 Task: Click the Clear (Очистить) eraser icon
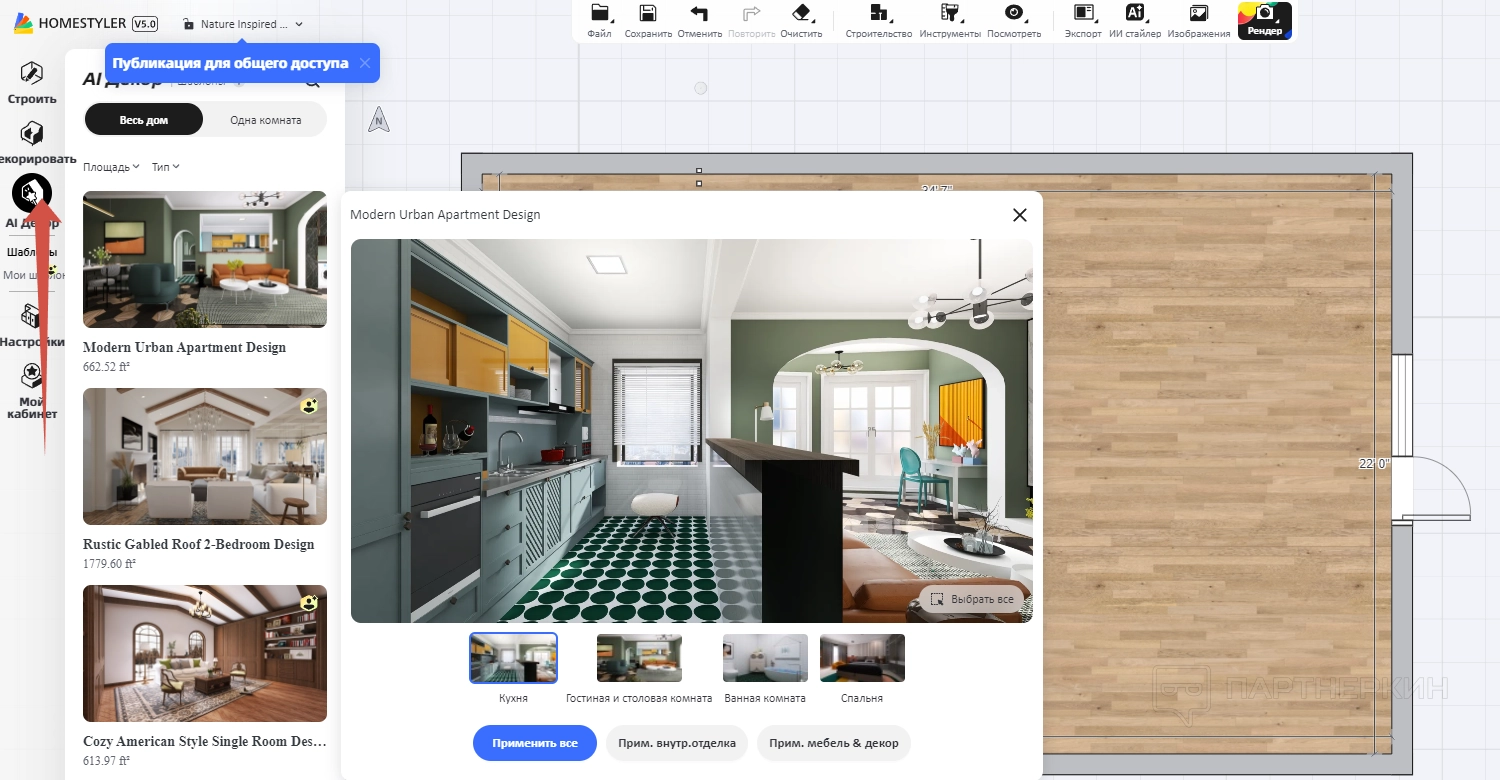click(801, 14)
